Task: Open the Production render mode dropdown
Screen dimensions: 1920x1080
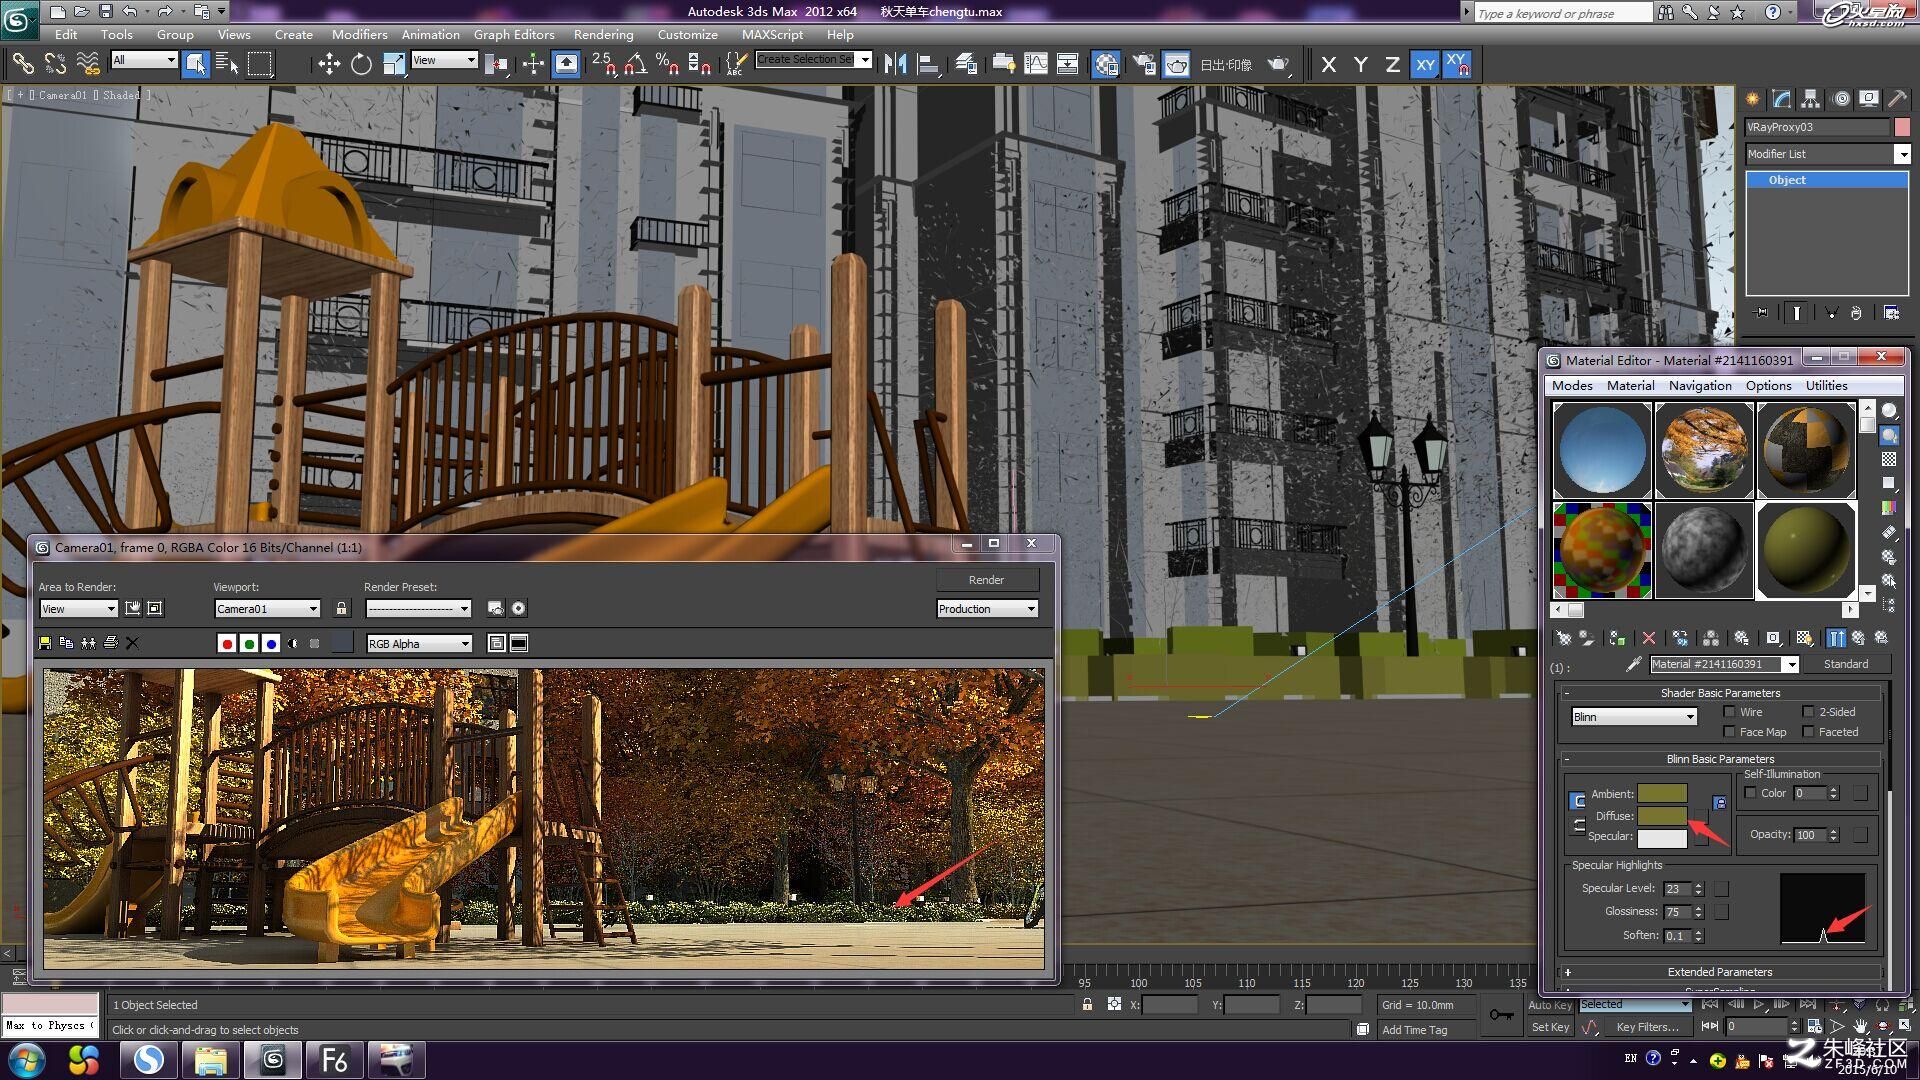Action: (987, 609)
